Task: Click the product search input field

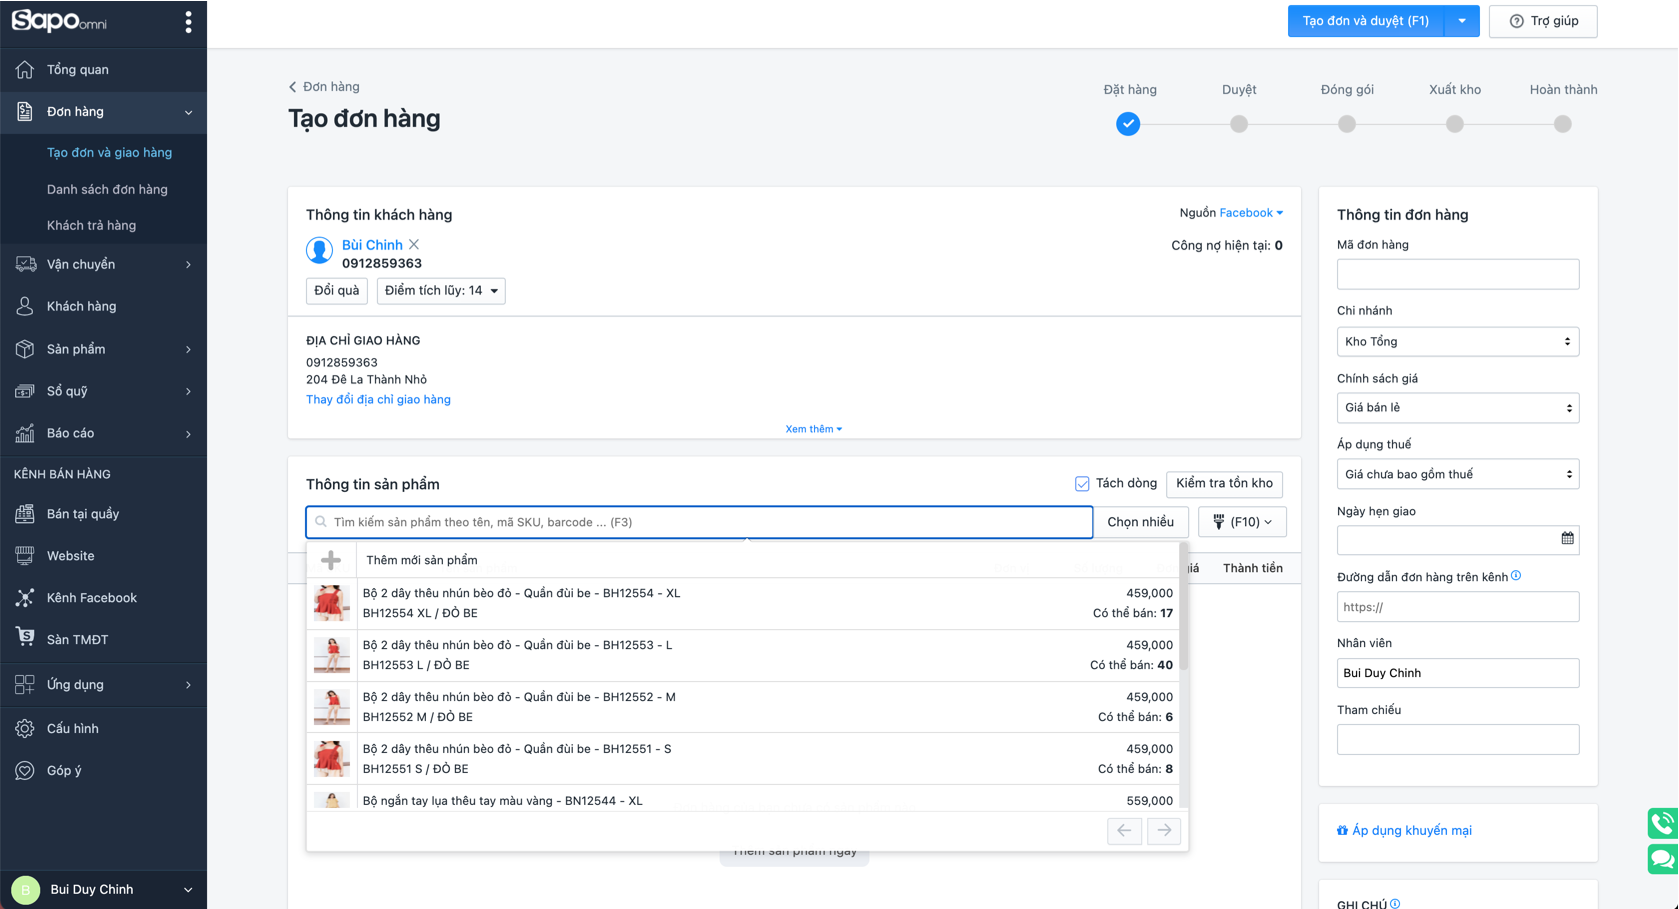Action: click(x=700, y=522)
